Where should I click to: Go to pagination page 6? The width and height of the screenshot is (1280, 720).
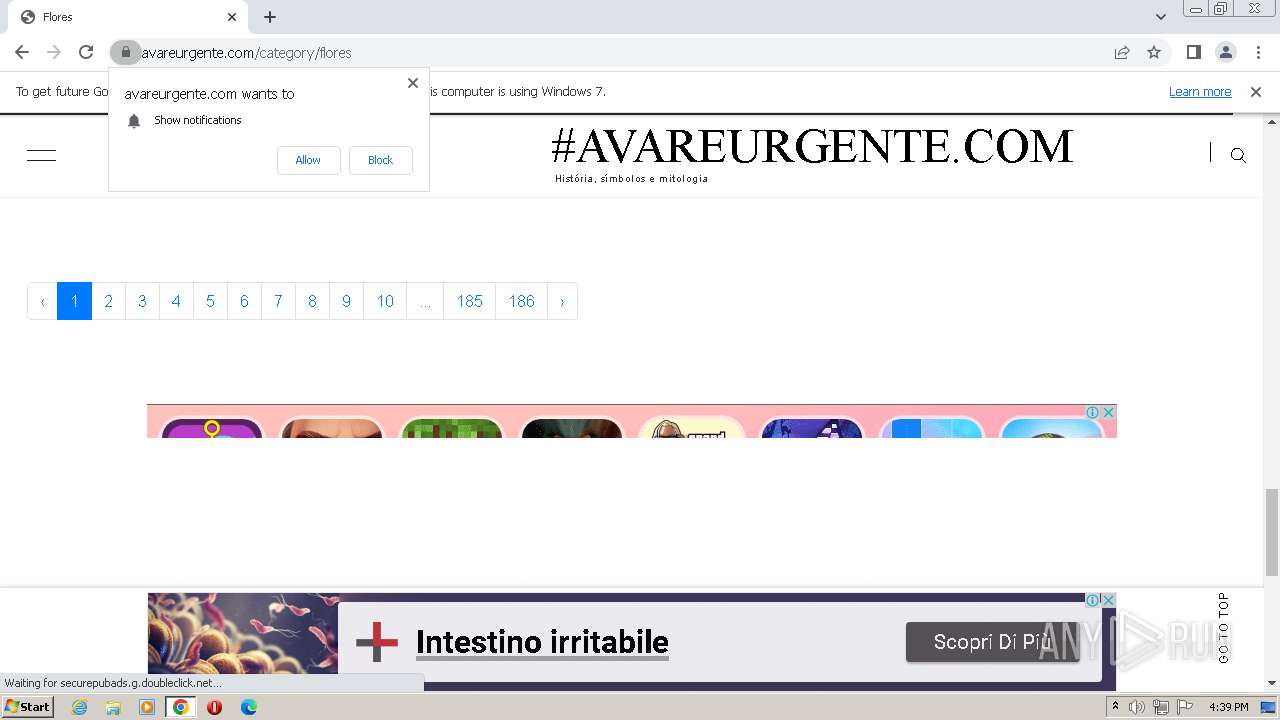tap(244, 301)
